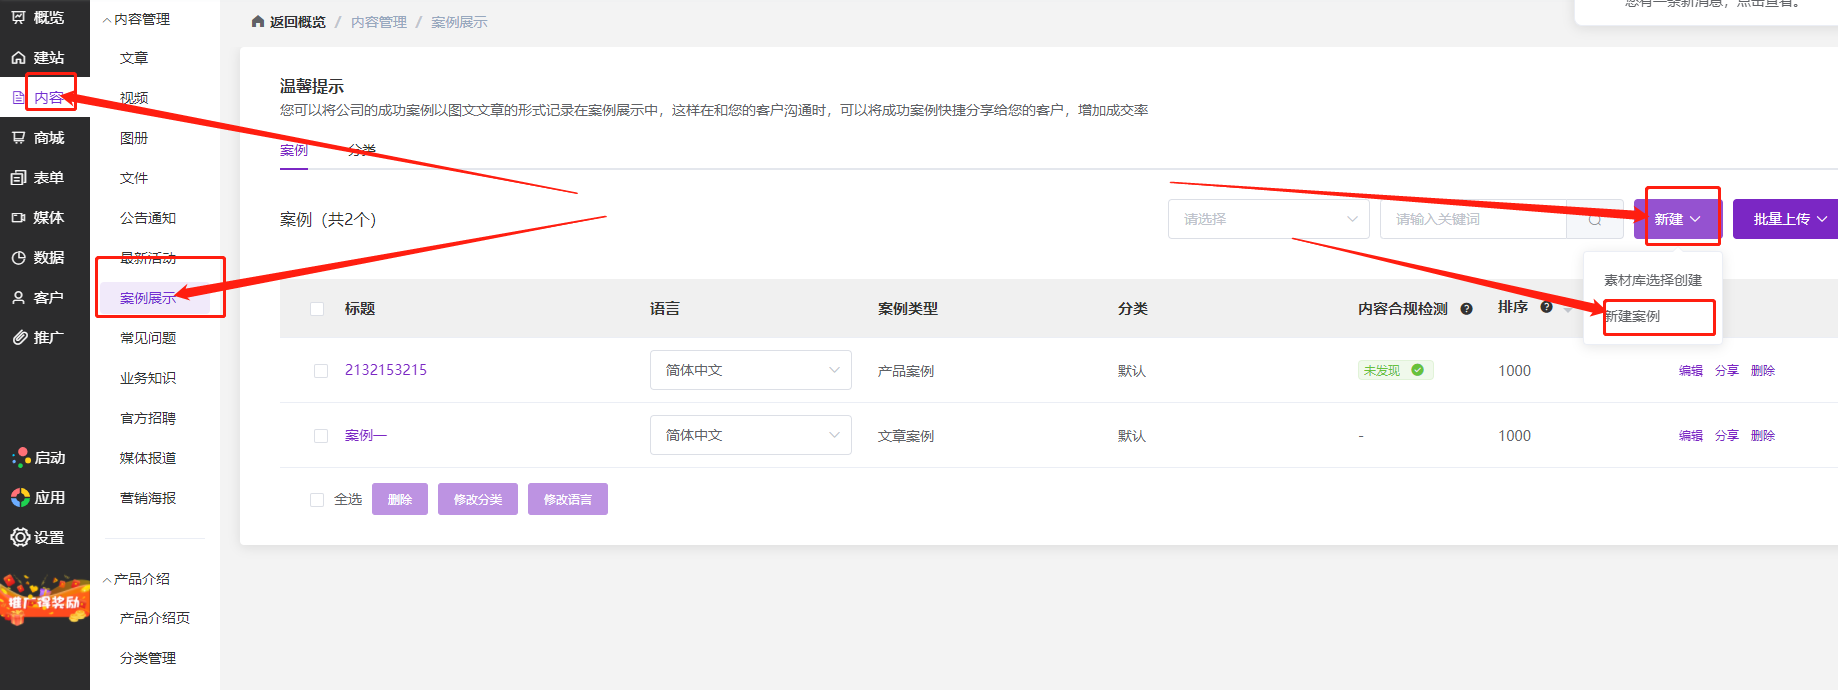Click the 推广得奖励 promo banner
1838x690 pixels.
[45, 600]
